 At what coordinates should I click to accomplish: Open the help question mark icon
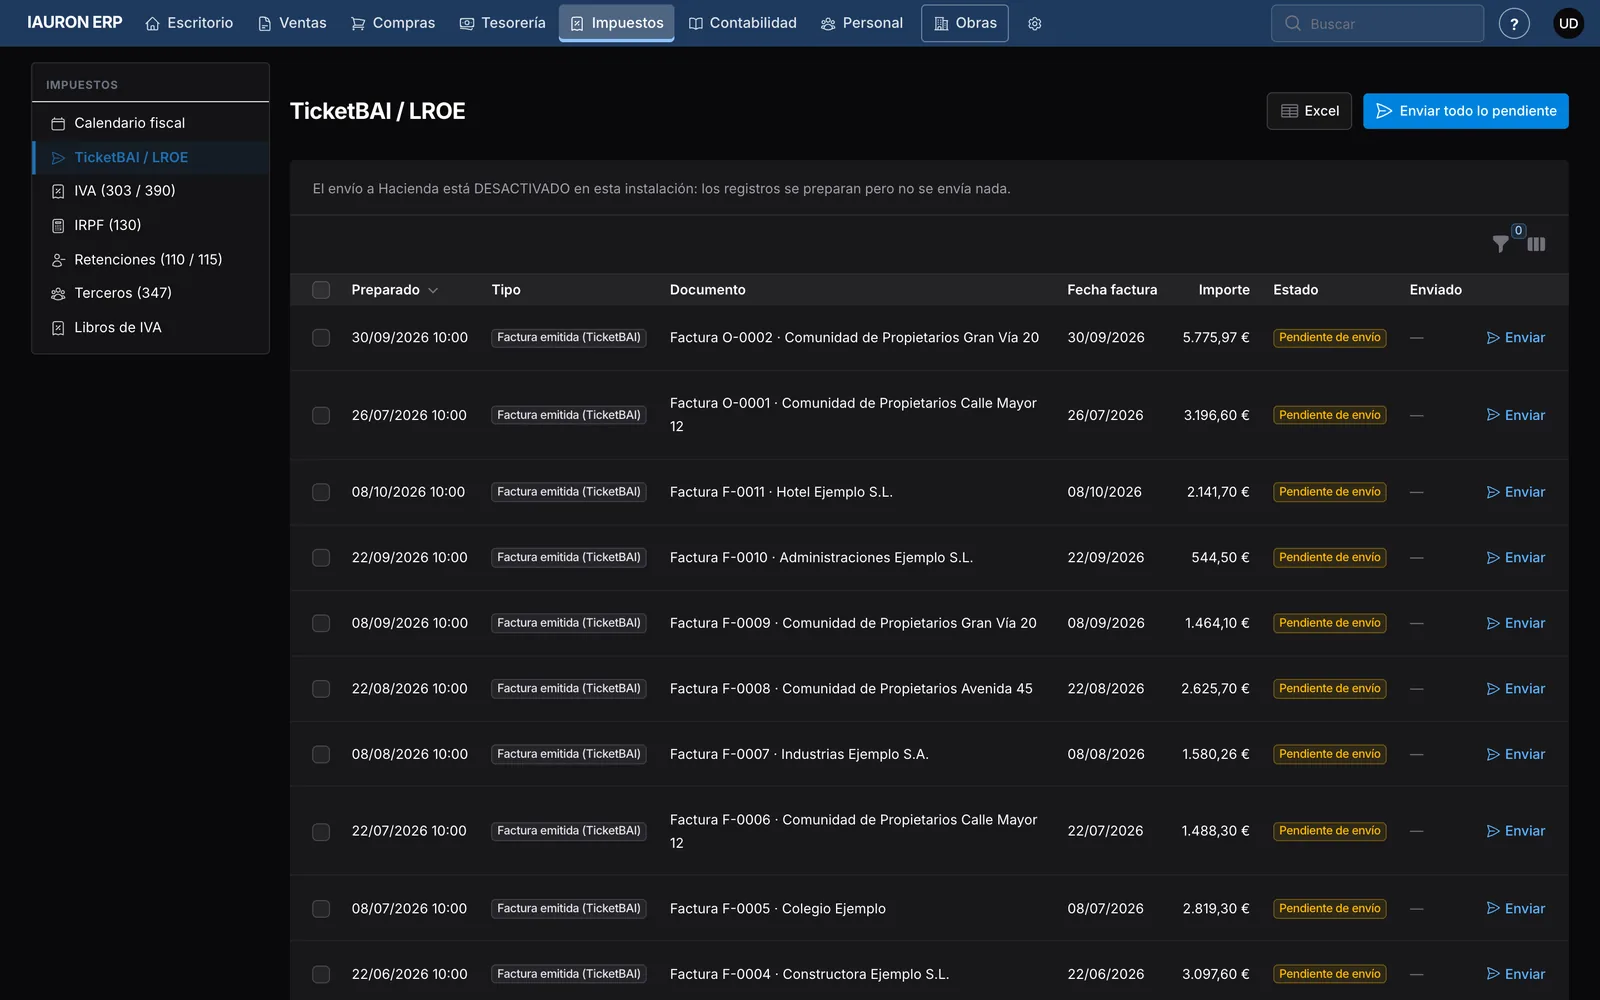(1514, 23)
